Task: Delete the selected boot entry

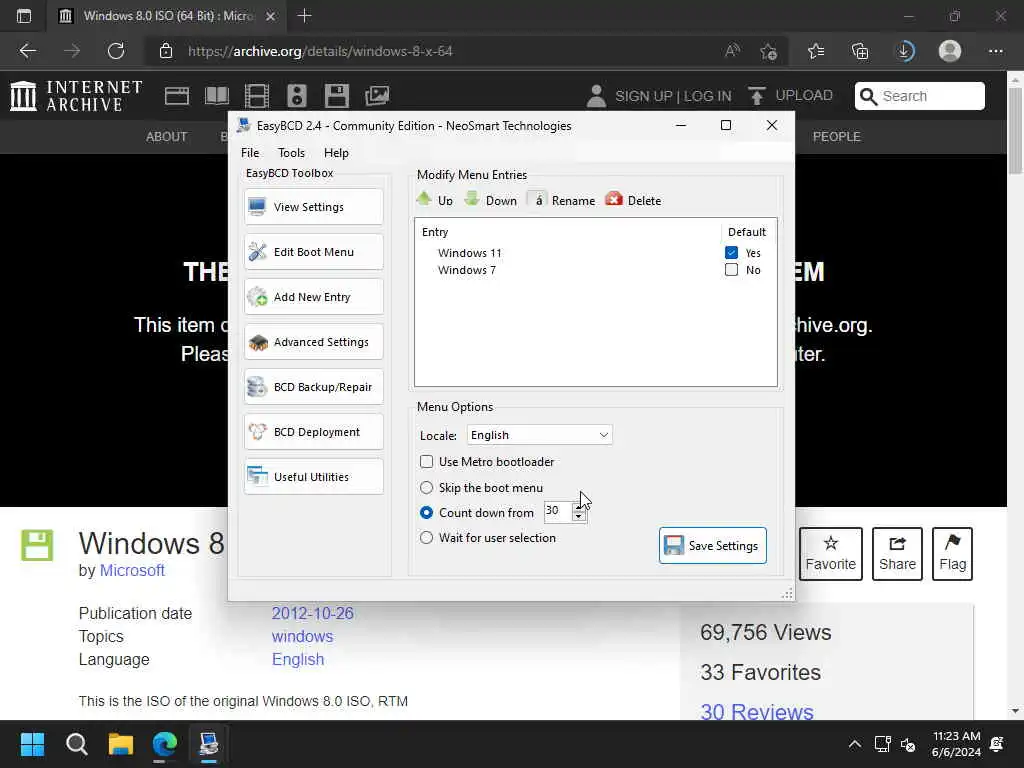Action: tap(633, 200)
